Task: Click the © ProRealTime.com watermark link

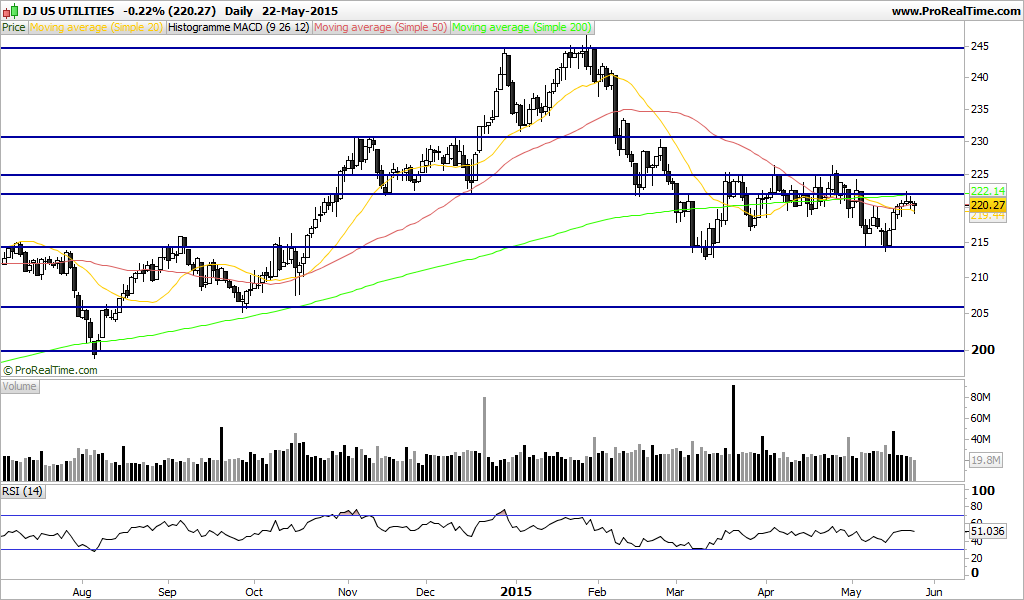Action: (x=51, y=370)
